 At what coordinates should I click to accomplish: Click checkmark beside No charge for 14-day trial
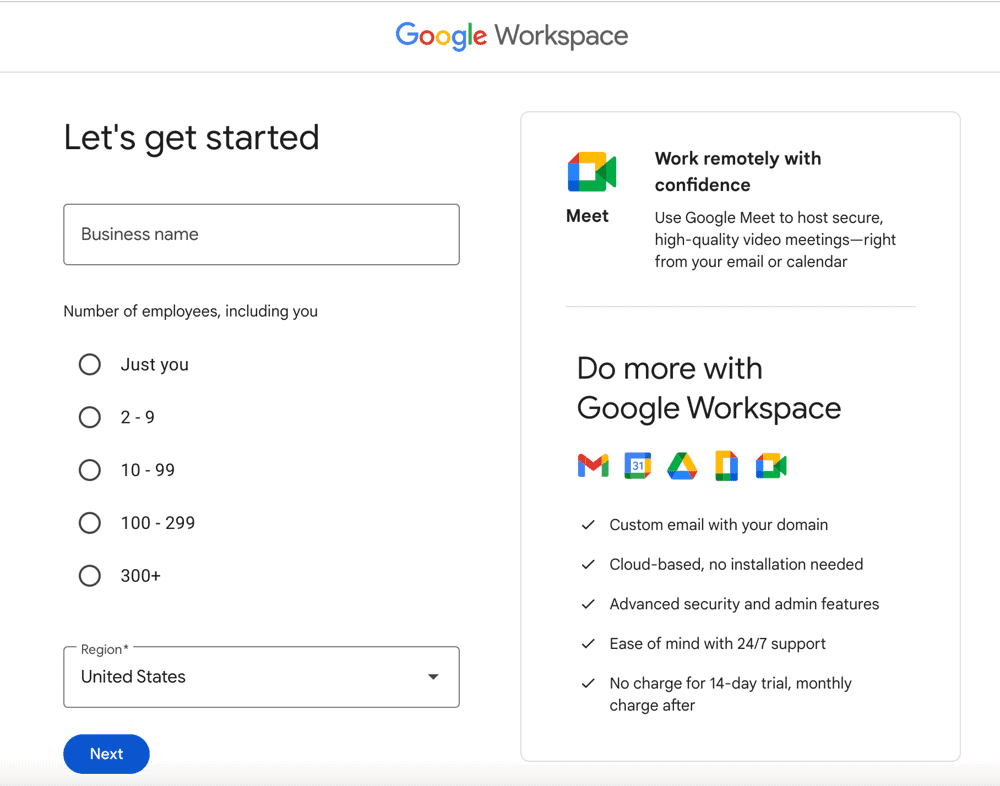[588, 683]
